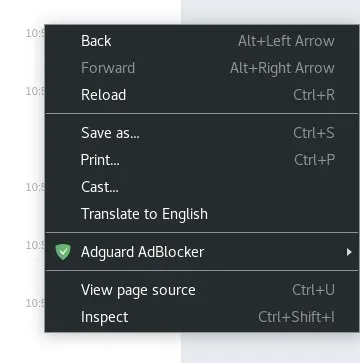The image size is (360, 363).
Task: Expand the Adguard AdBlocker submenu arrow
Action: (349, 252)
